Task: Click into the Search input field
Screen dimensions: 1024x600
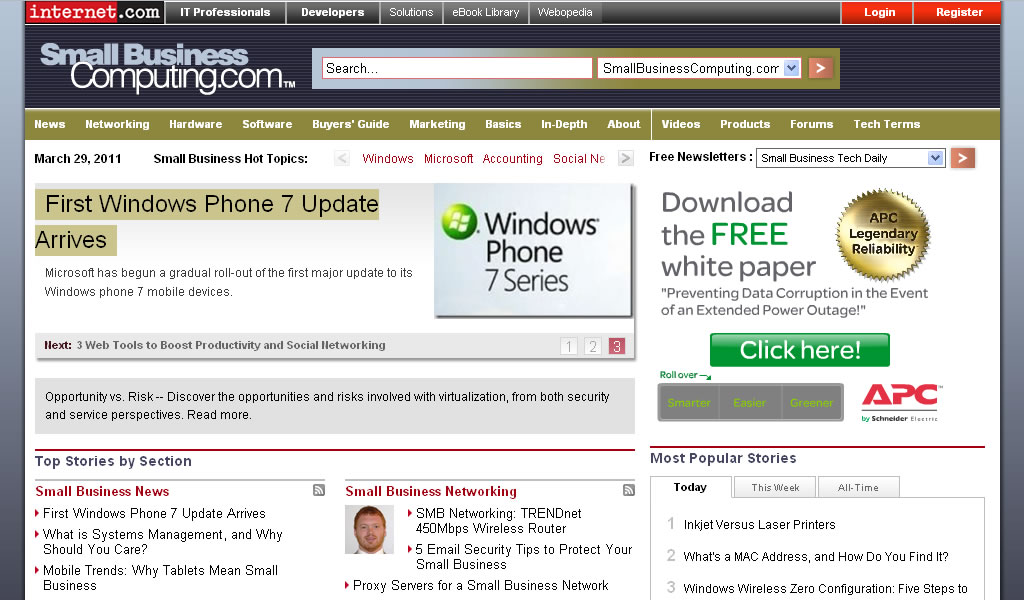Action: click(457, 68)
